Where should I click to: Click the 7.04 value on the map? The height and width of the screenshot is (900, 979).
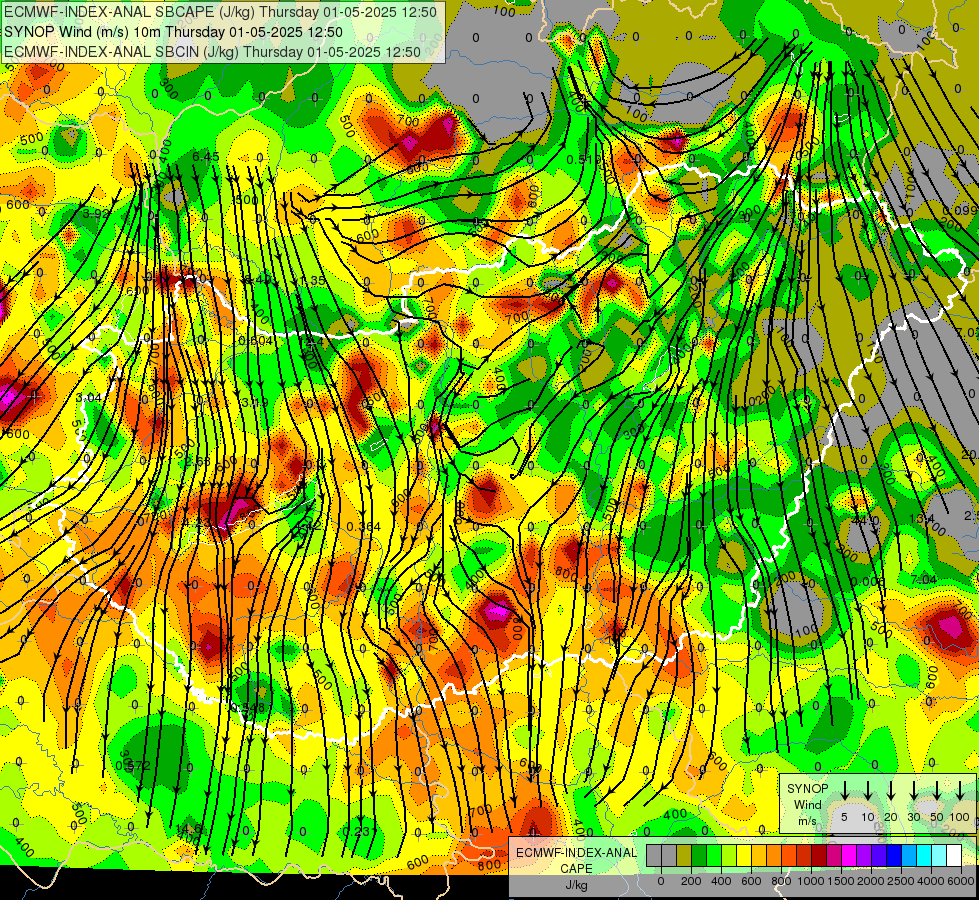[923, 580]
